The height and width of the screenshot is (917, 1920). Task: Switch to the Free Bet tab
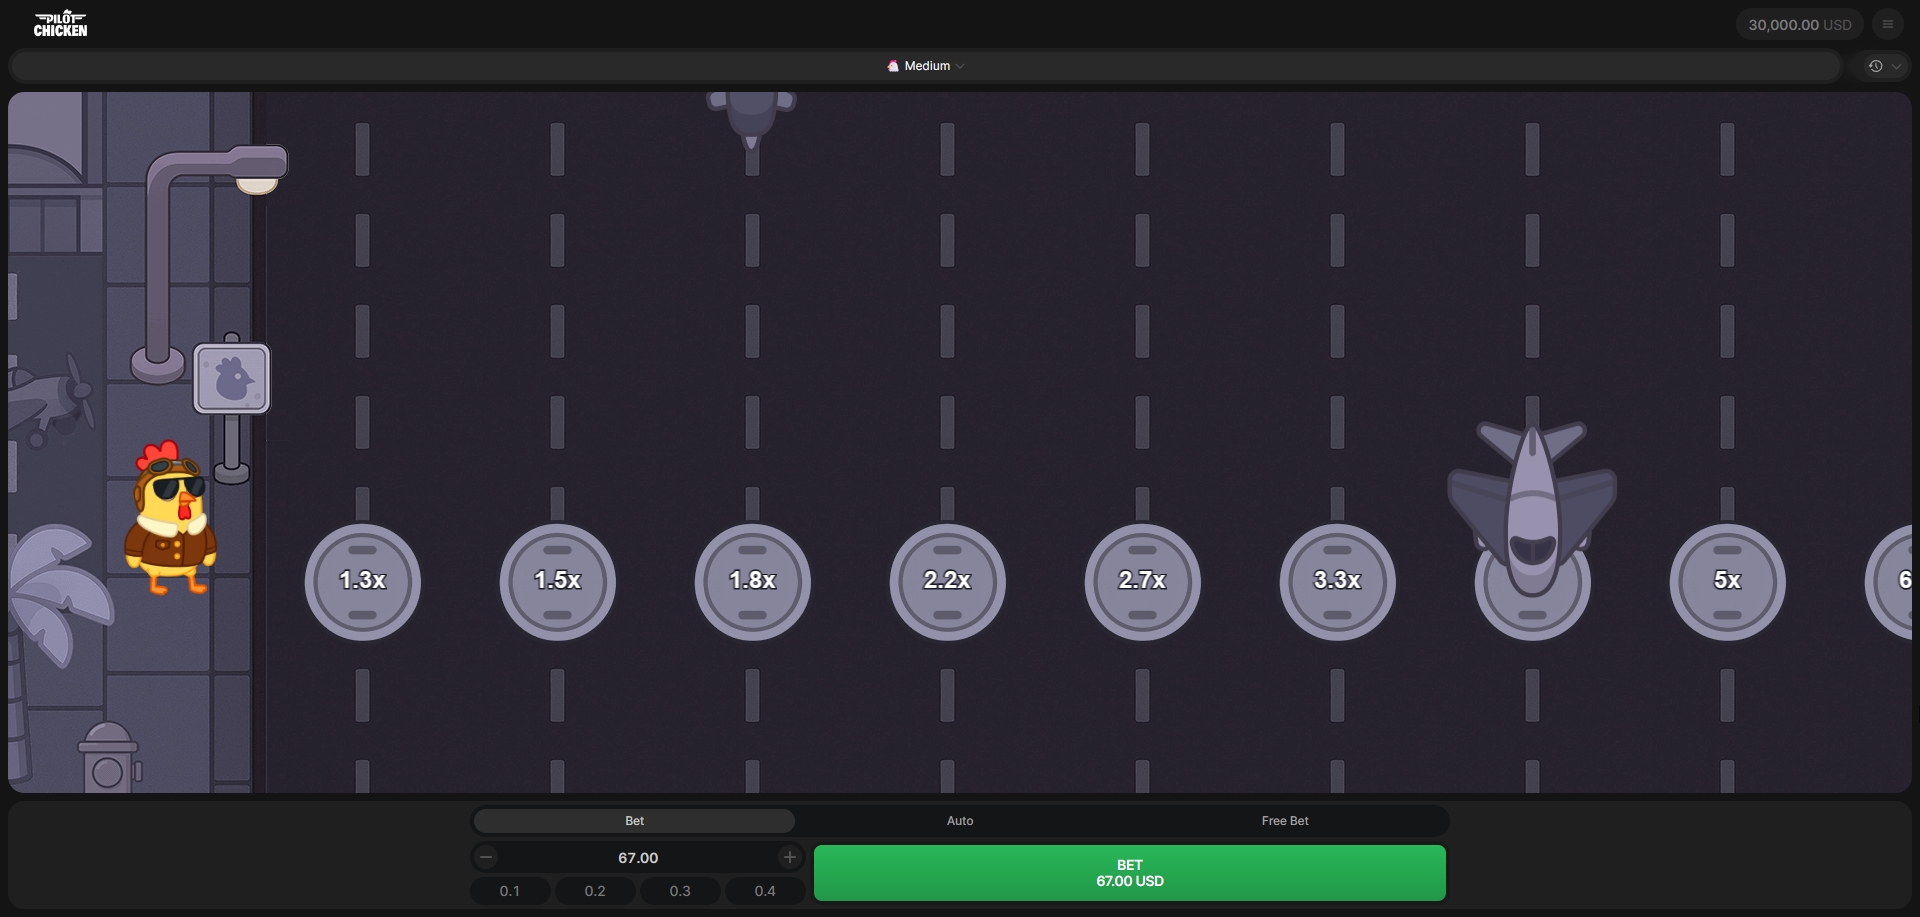click(x=1284, y=821)
